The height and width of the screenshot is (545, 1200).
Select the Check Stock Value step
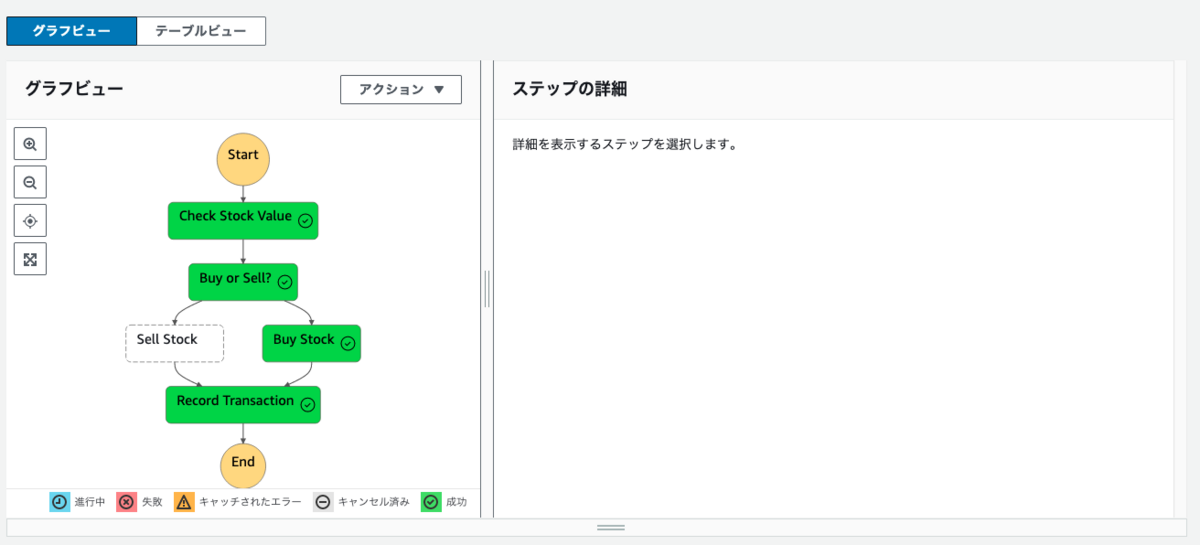[243, 220]
